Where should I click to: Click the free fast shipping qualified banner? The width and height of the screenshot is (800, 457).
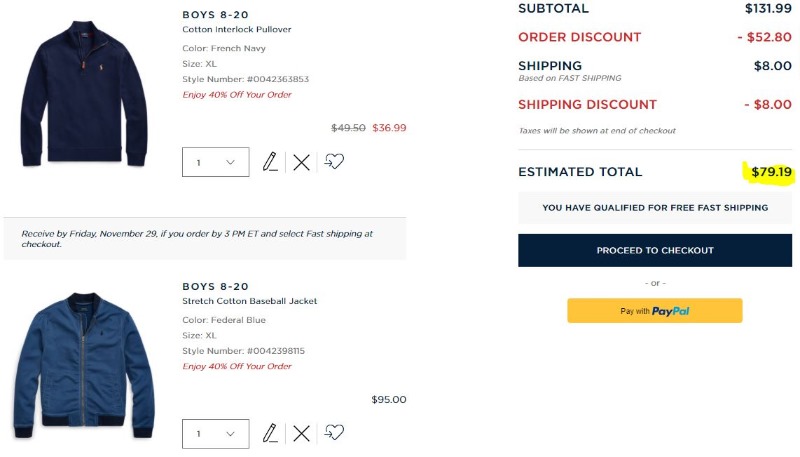point(655,208)
